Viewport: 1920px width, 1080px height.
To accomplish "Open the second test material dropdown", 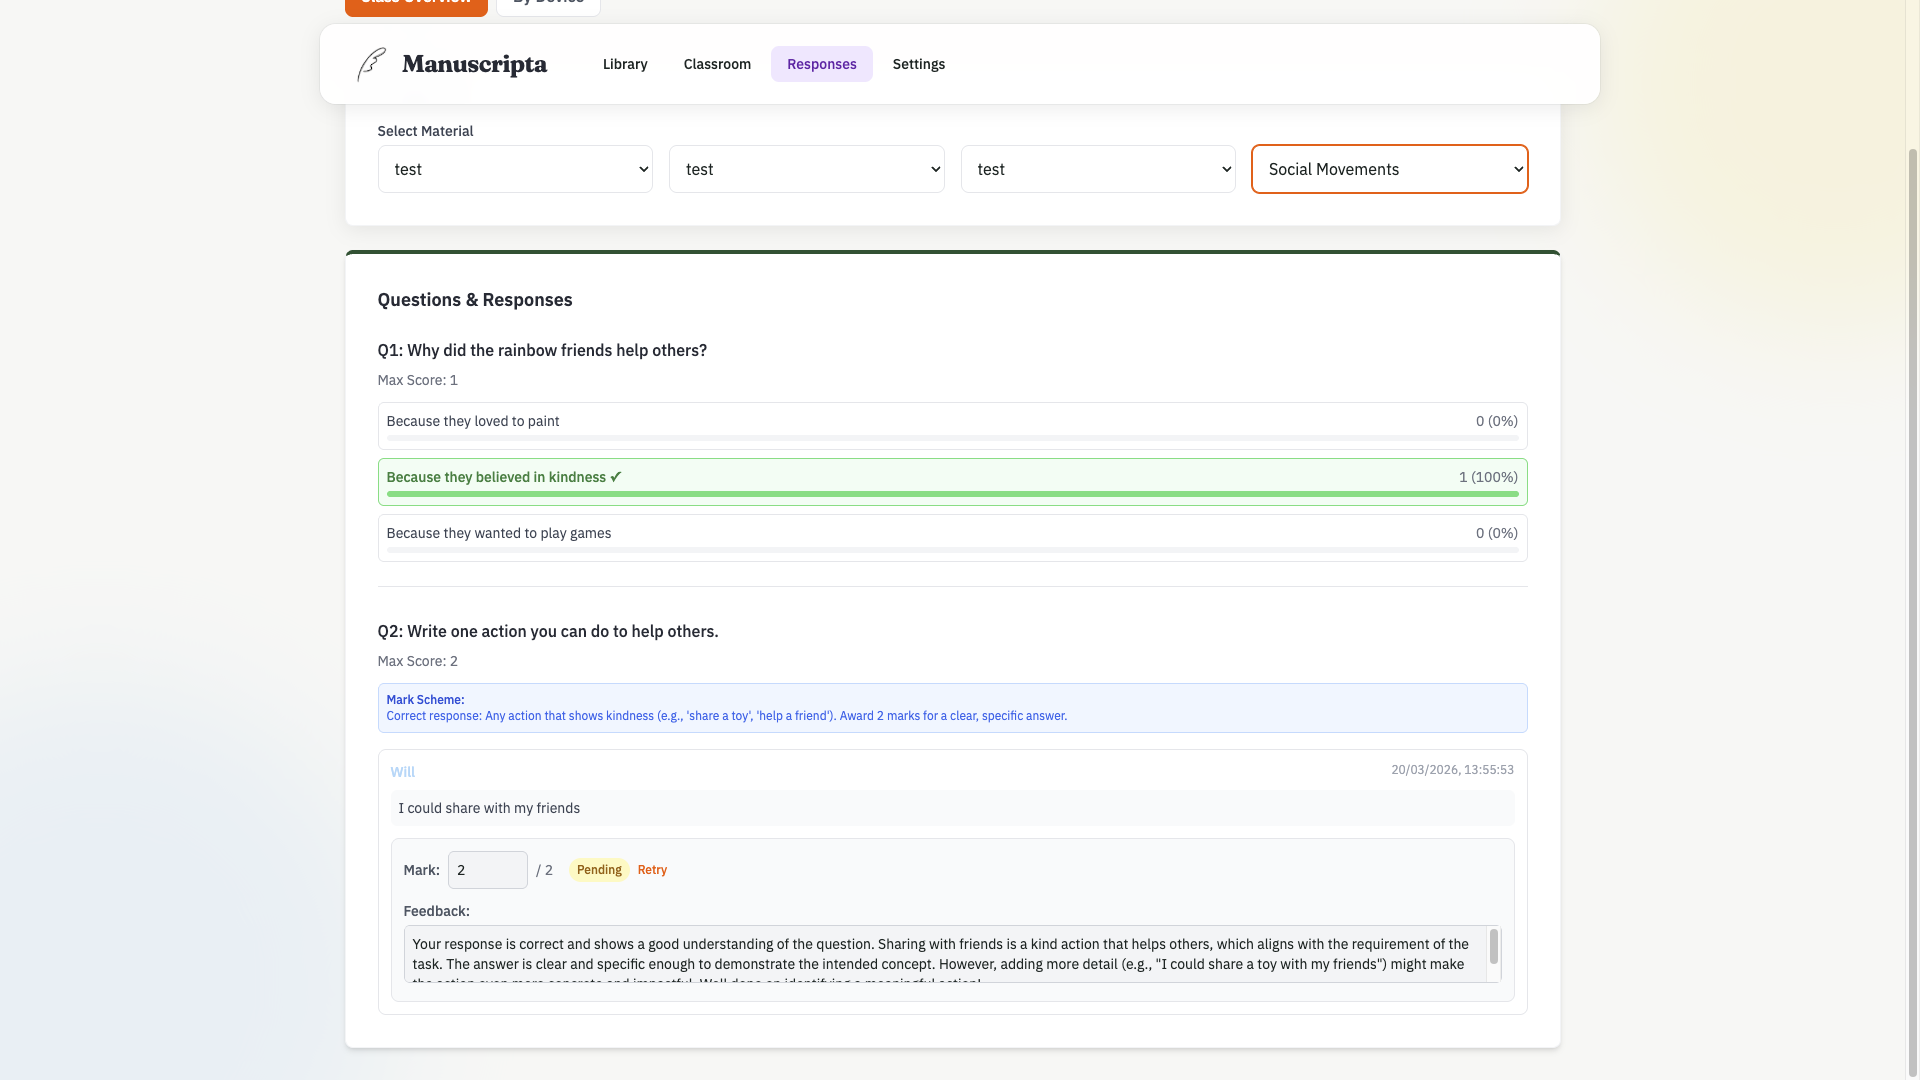I will click(806, 169).
